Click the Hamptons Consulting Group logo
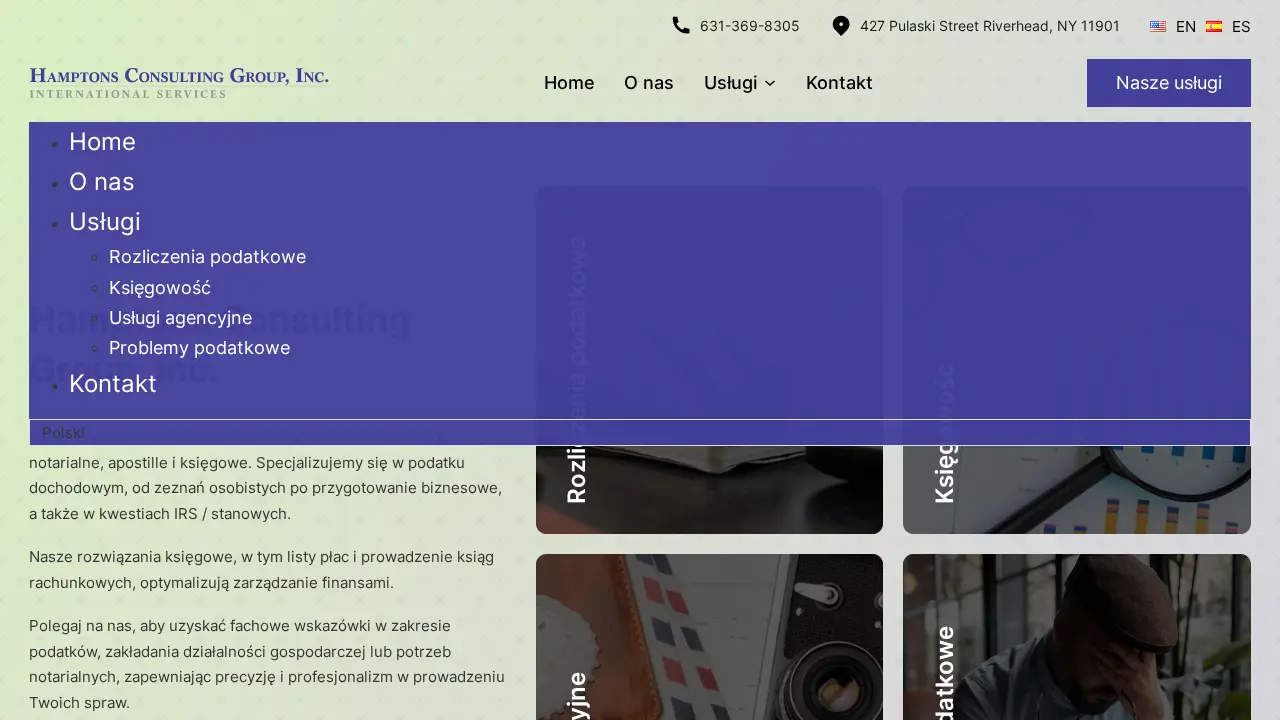The width and height of the screenshot is (1280, 720). point(179,83)
